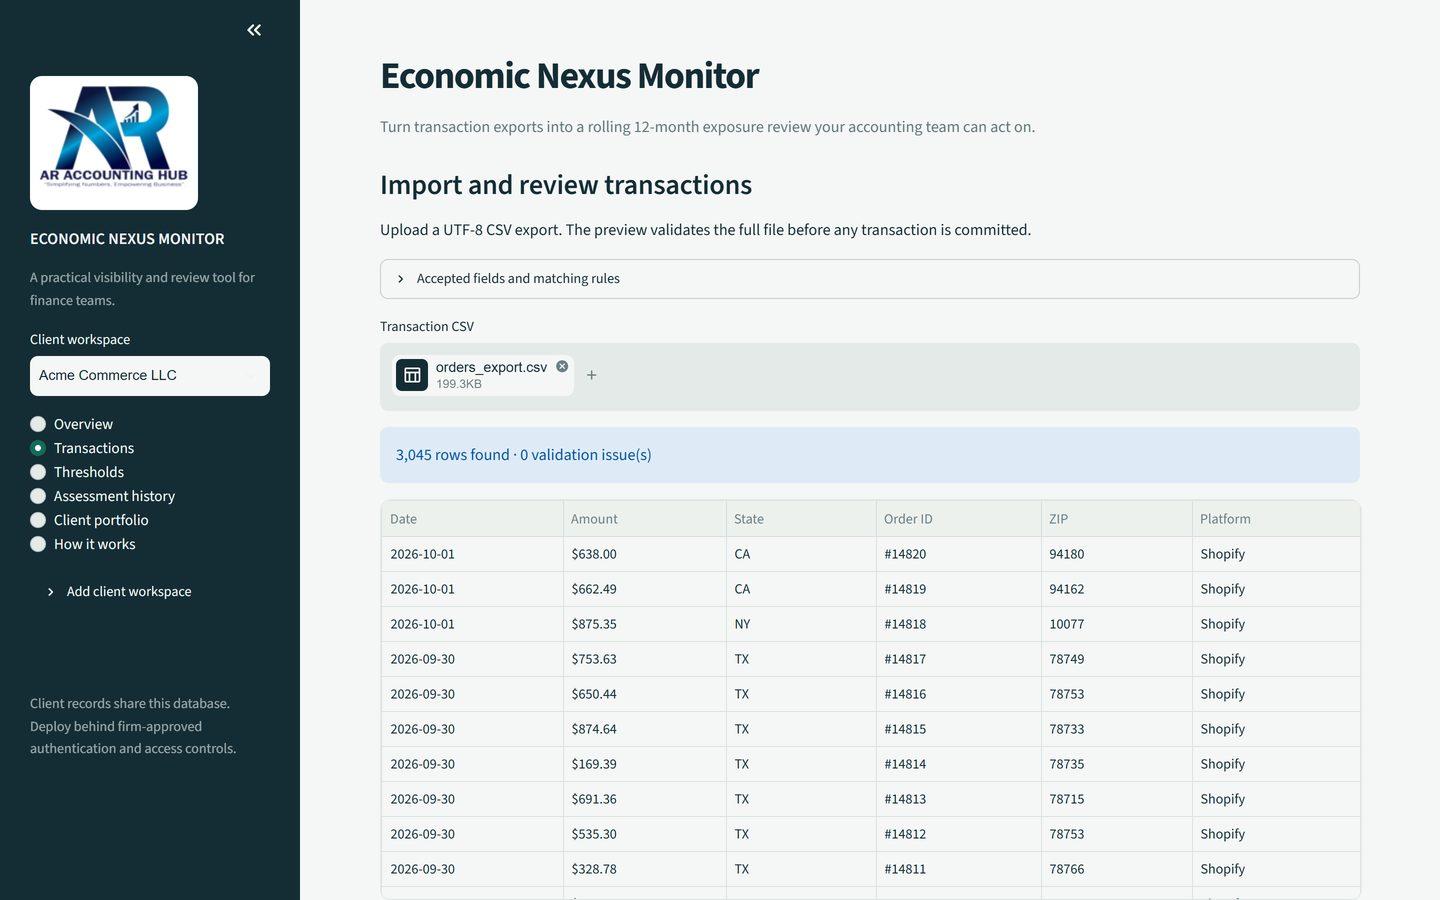Viewport: 1440px width, 900px height.
Task: Click order ID #14813
Action: tap(959, 799)
